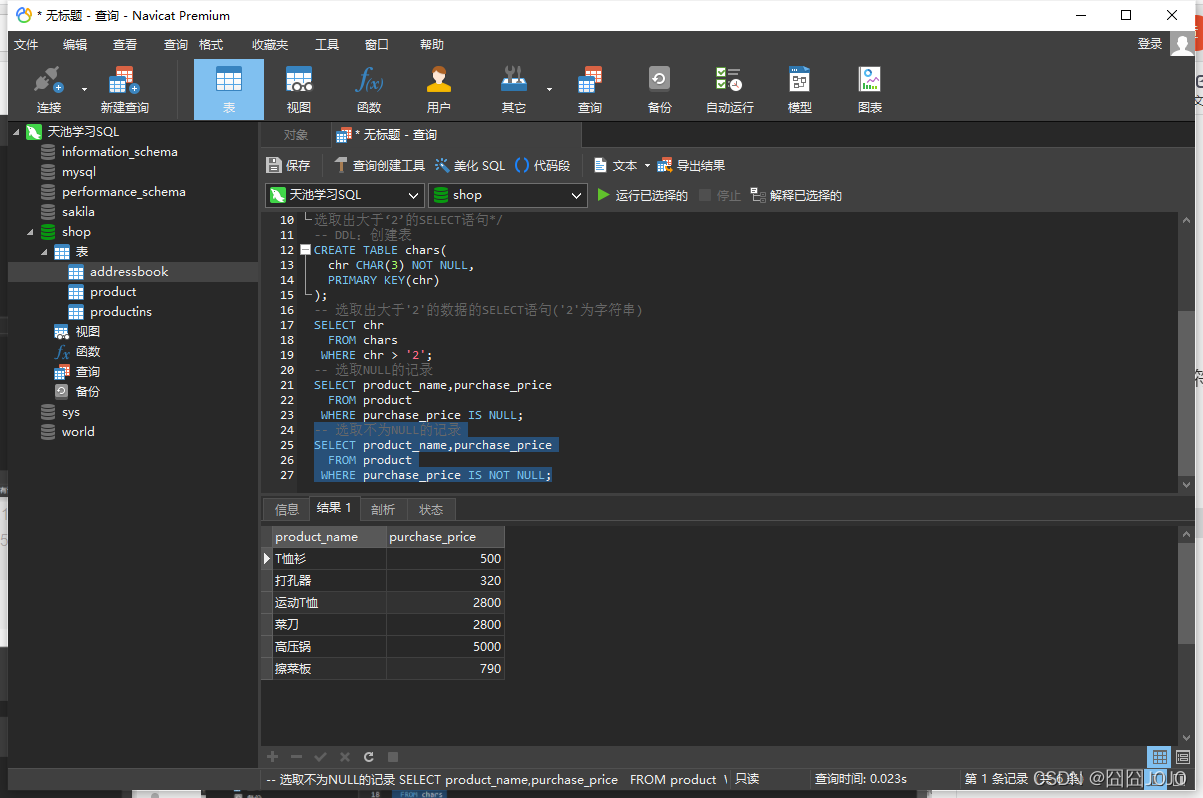Open the 查看 menu
The height and width of the screenshot is (798, 1203).
pyautogui.click(x=125, y=45)
